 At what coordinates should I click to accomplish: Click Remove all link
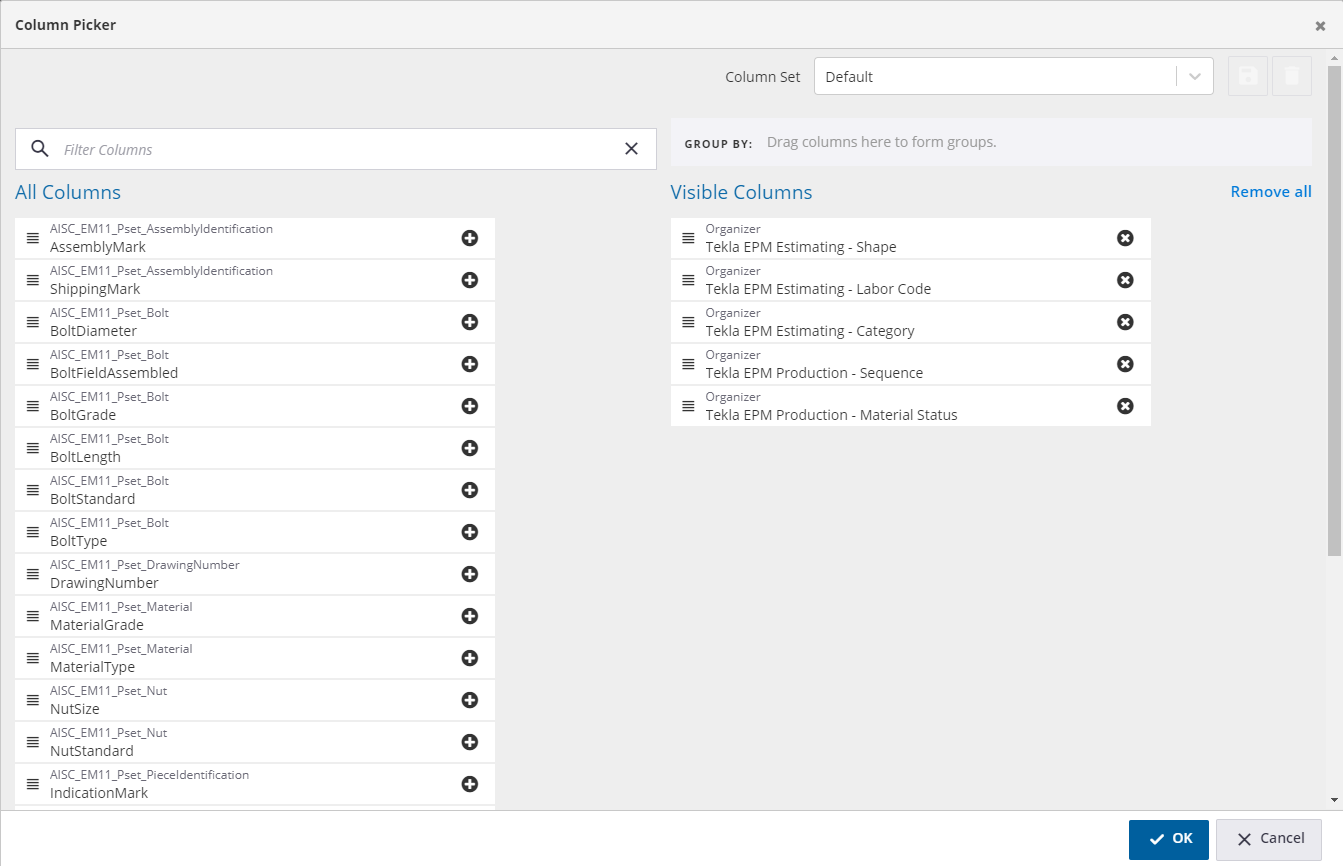(1270, 192)
